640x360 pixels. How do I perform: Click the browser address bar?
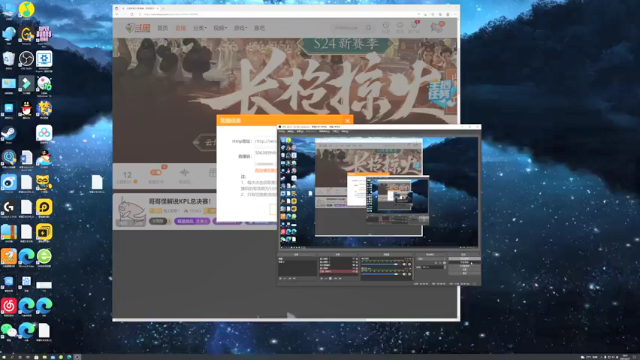278,14
